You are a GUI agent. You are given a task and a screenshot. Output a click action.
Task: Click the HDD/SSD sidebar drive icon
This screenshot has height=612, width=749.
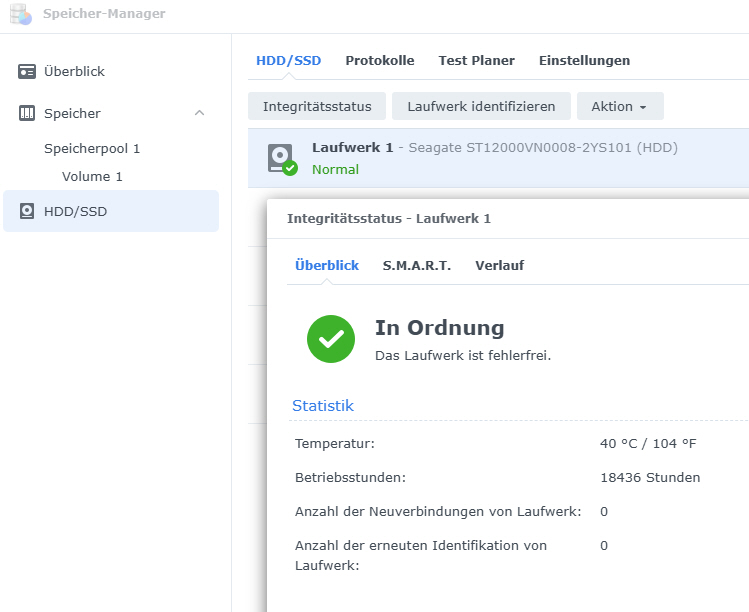point(27,211)
